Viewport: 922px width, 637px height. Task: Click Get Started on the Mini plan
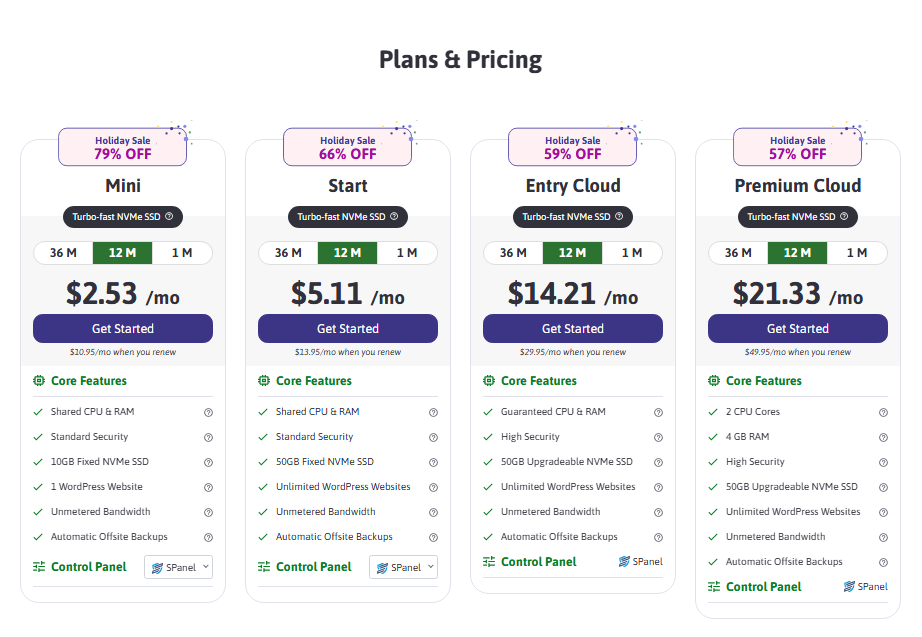click(x=122, y=328)
